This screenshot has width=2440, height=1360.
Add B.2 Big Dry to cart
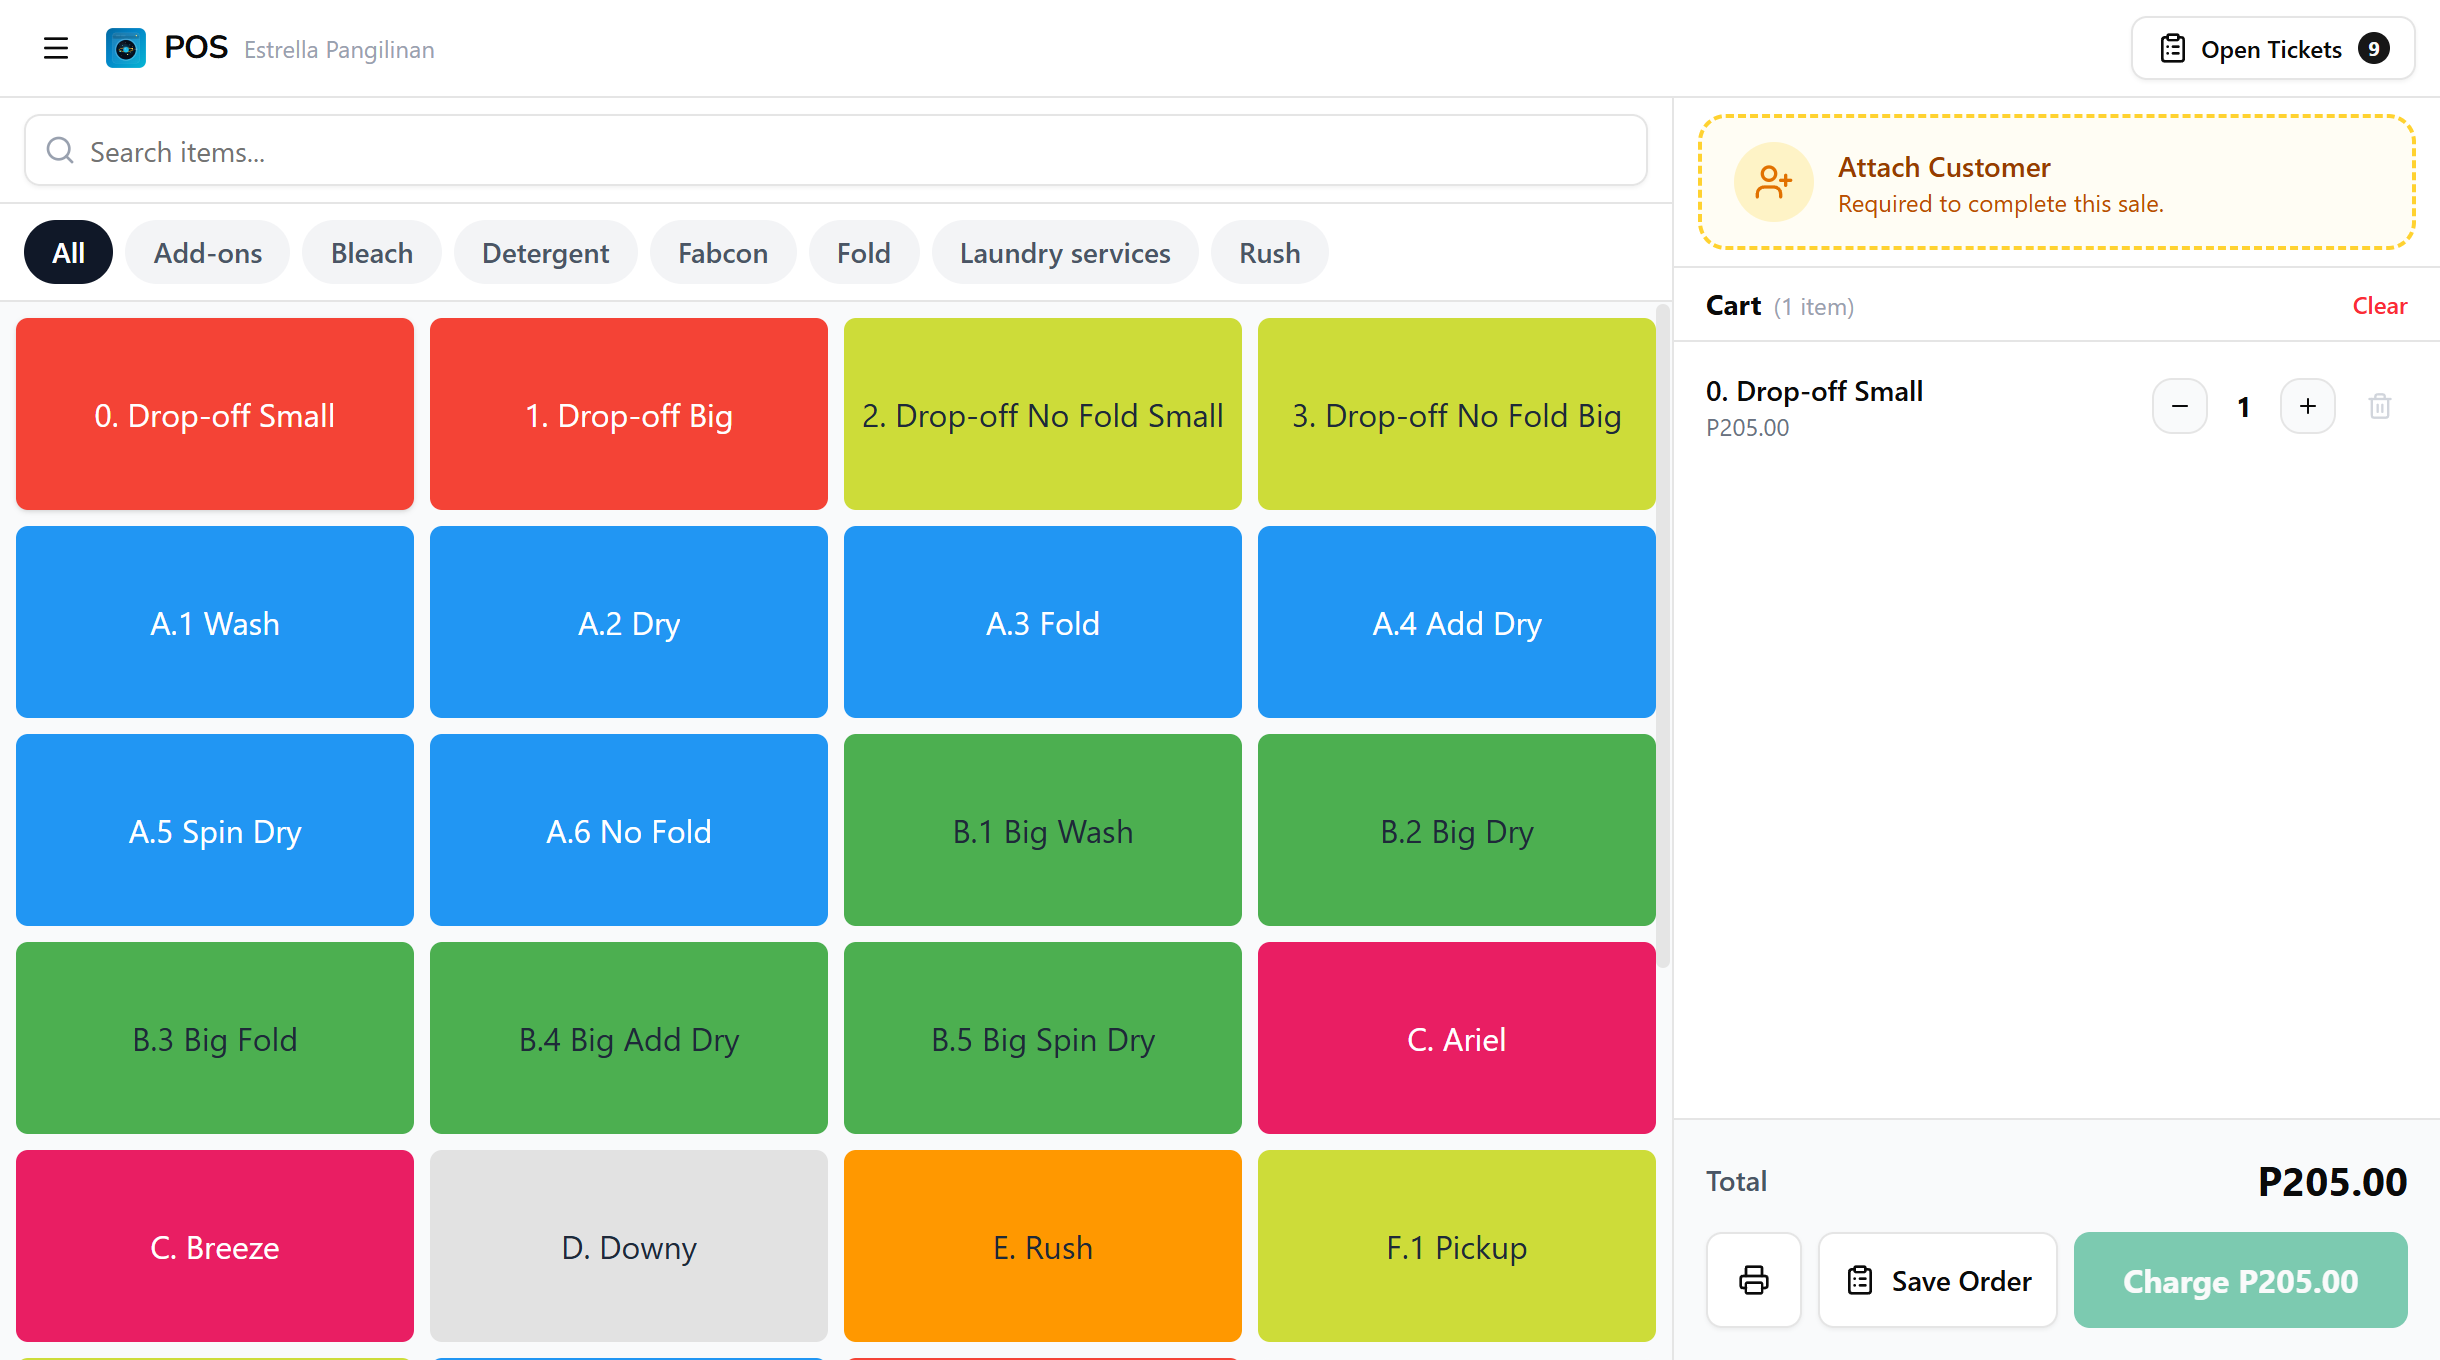tap(1457, 830)
